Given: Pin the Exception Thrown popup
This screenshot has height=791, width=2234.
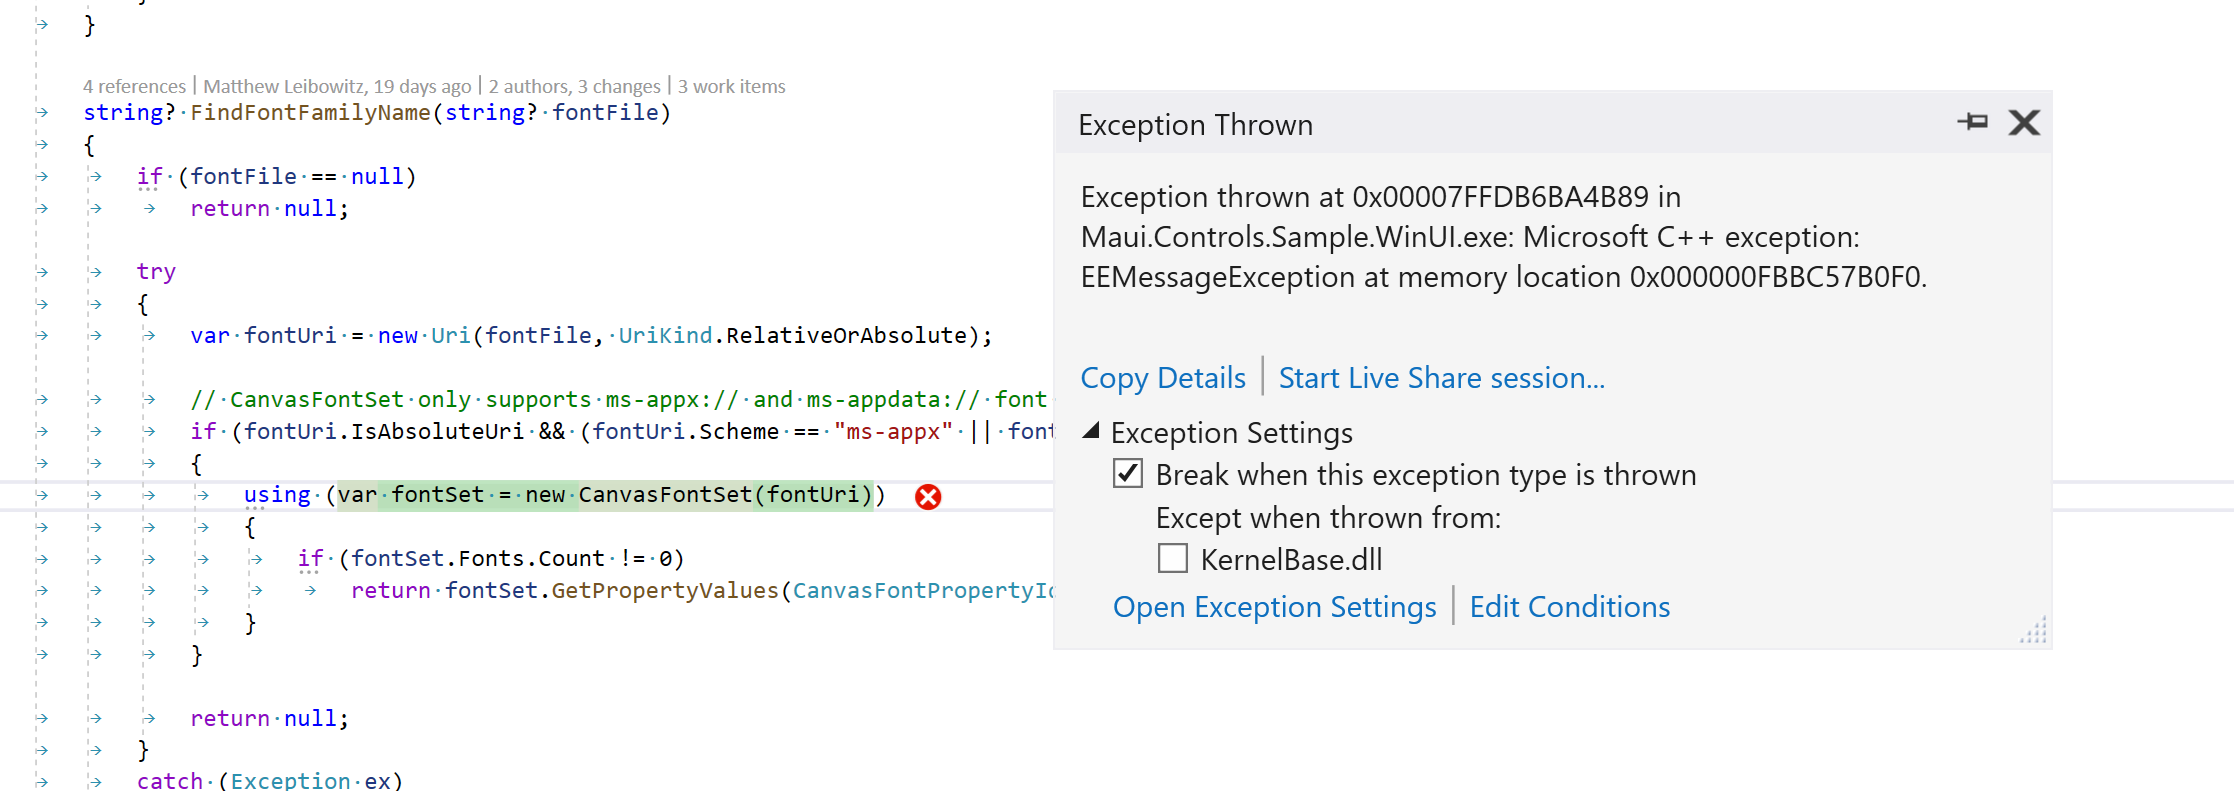Looking at the screenshot, I should [x=1972, y=122].
